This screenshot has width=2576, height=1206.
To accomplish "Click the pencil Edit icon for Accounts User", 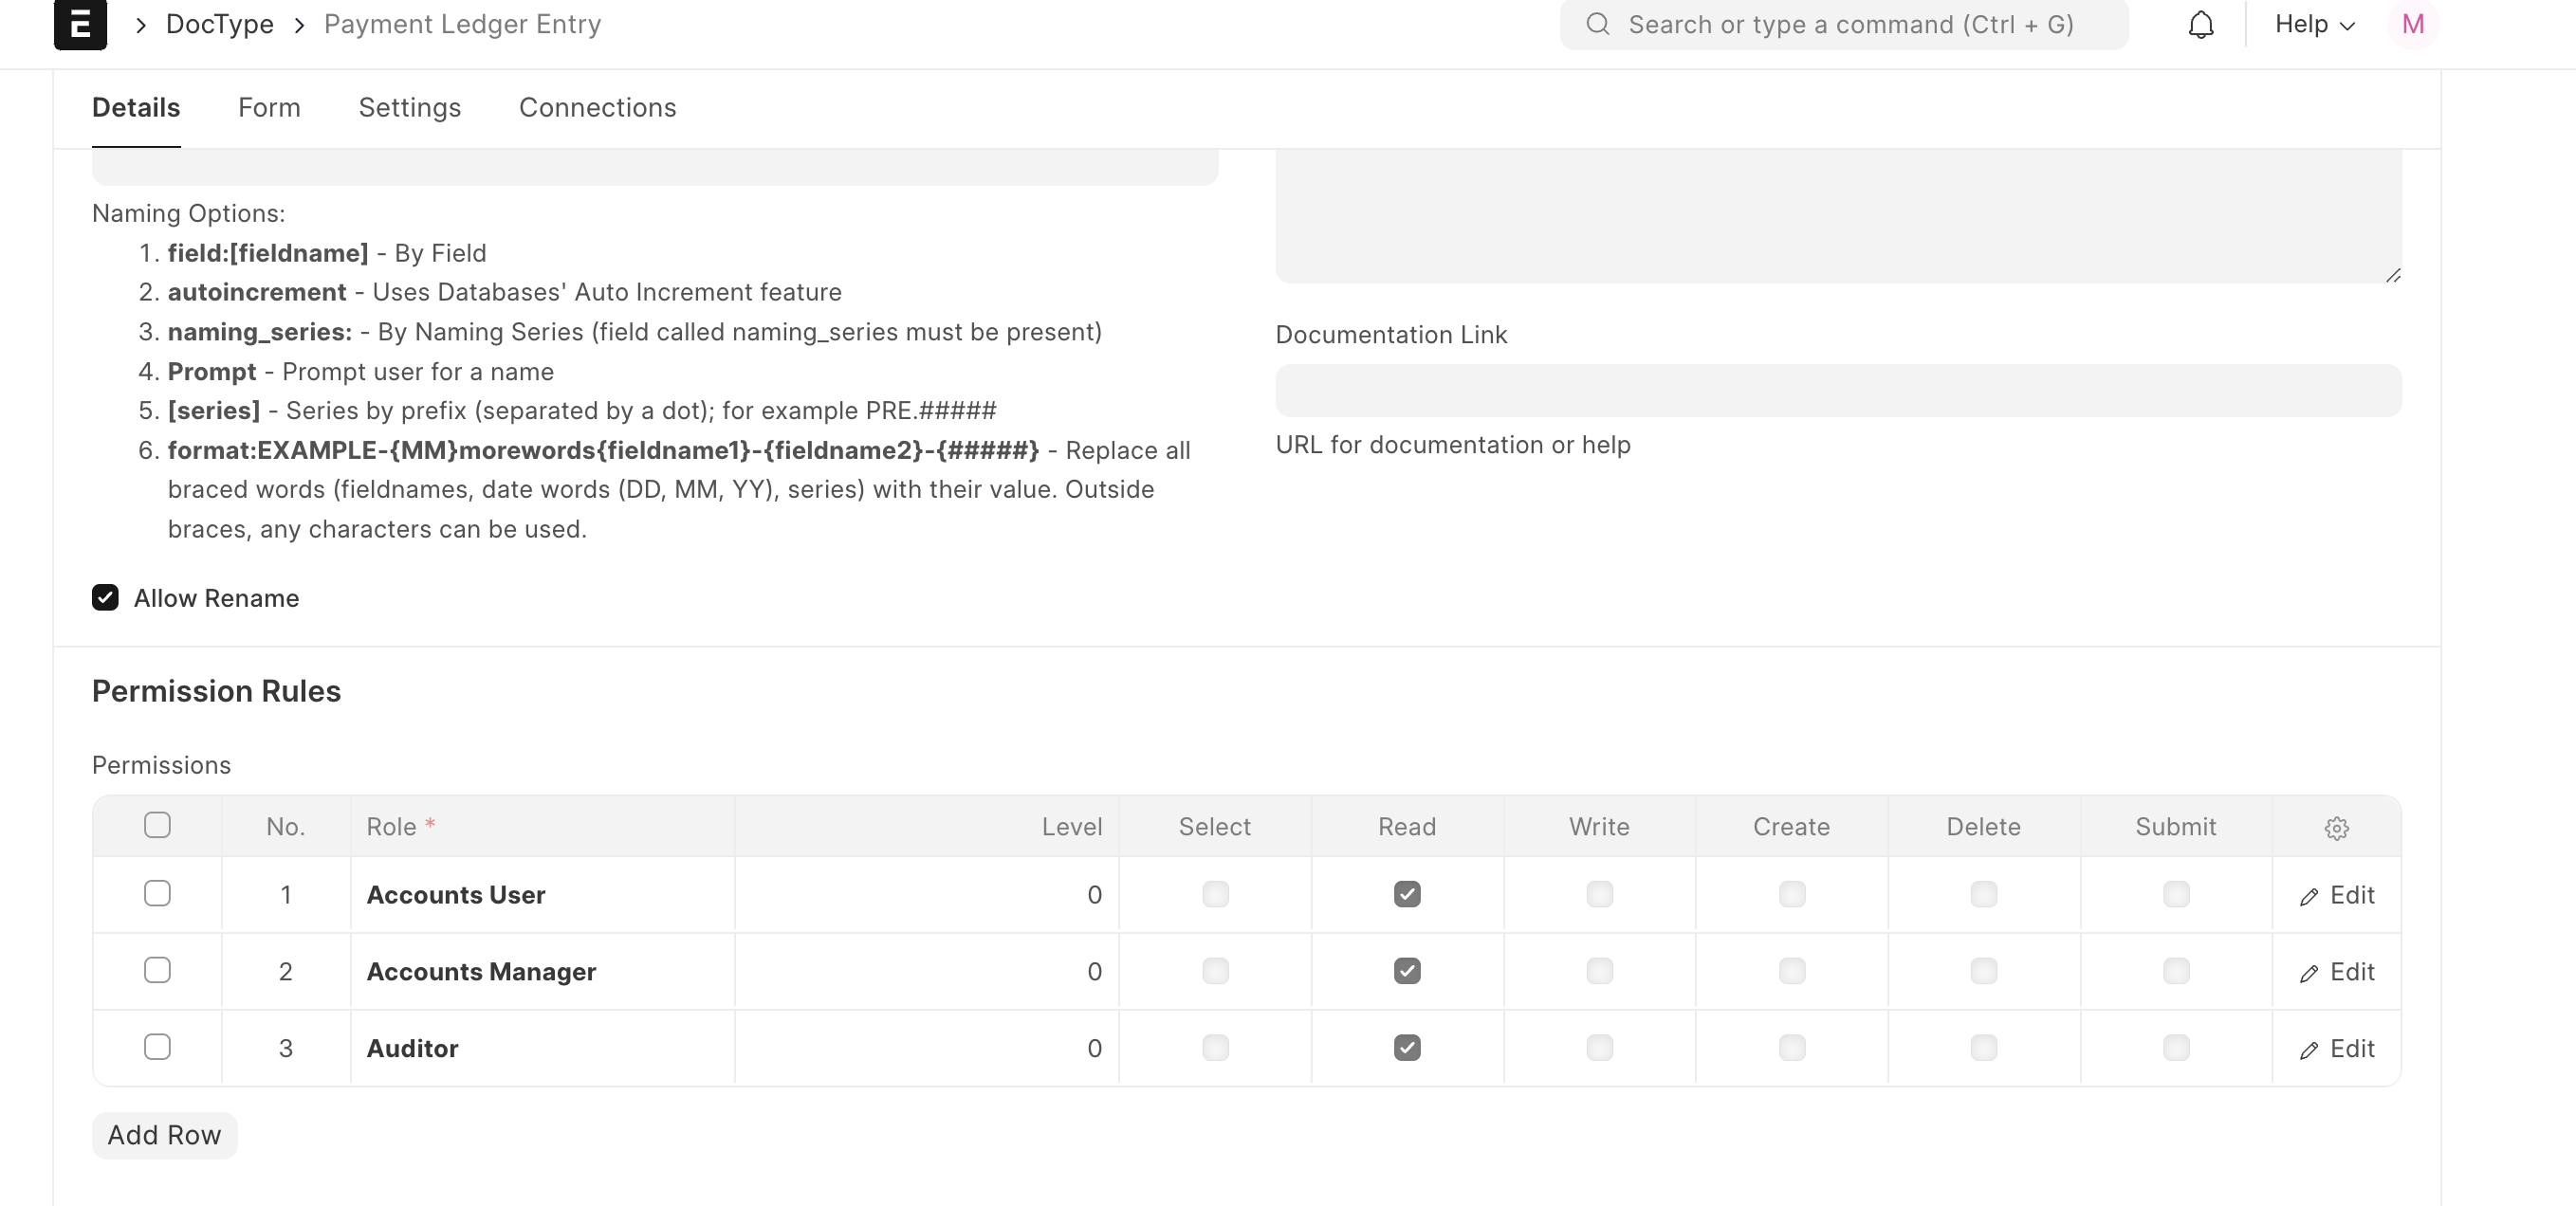I will pyautogui.click(x=2308, y=897).
